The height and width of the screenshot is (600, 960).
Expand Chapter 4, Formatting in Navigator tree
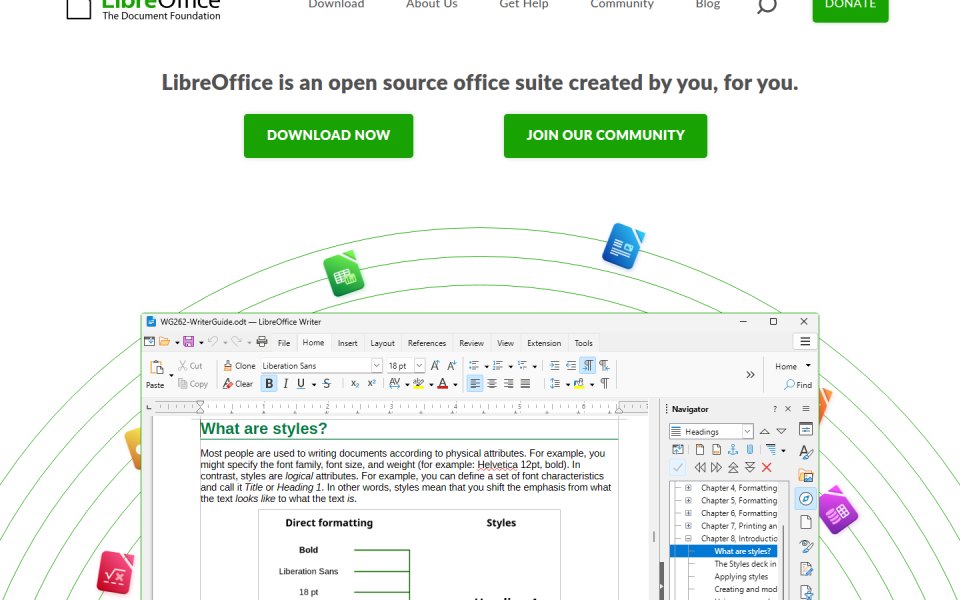pyautogui.click(x=688, y=488)
